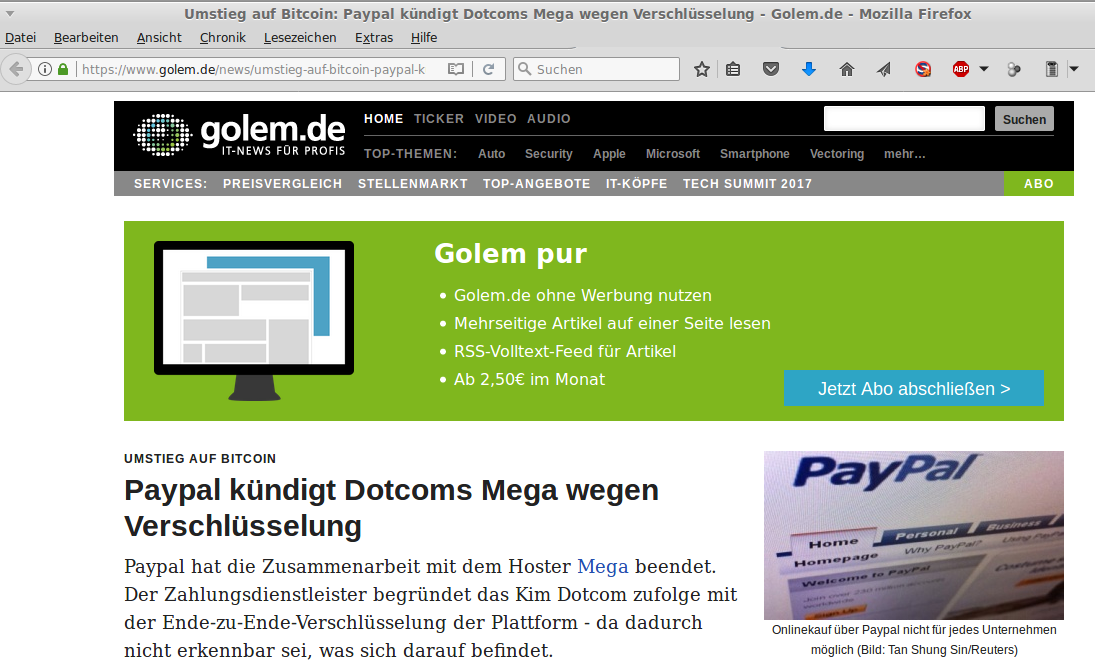Show site information via the info icon
This screenshot has width=1095, height=666.
[x=45, y=69]
